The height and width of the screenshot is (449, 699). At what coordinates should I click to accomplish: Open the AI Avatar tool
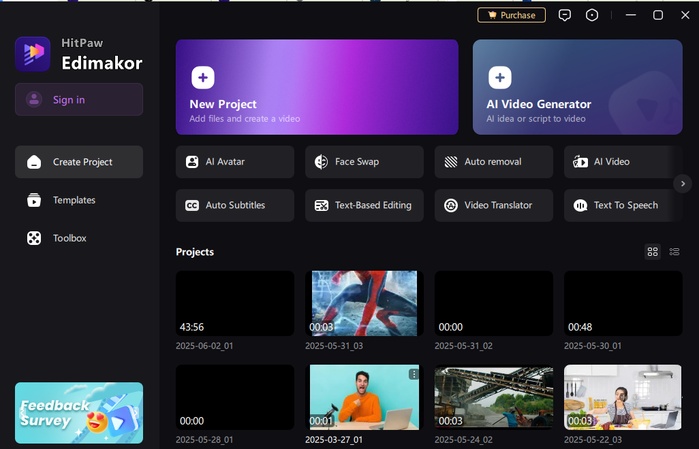pos(235,162)
